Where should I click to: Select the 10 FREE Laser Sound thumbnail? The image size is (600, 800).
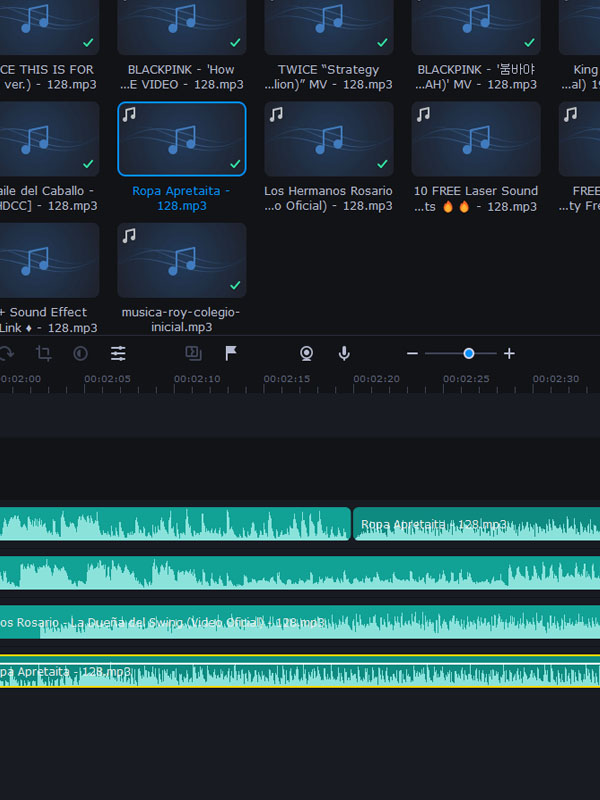[475, 138]
